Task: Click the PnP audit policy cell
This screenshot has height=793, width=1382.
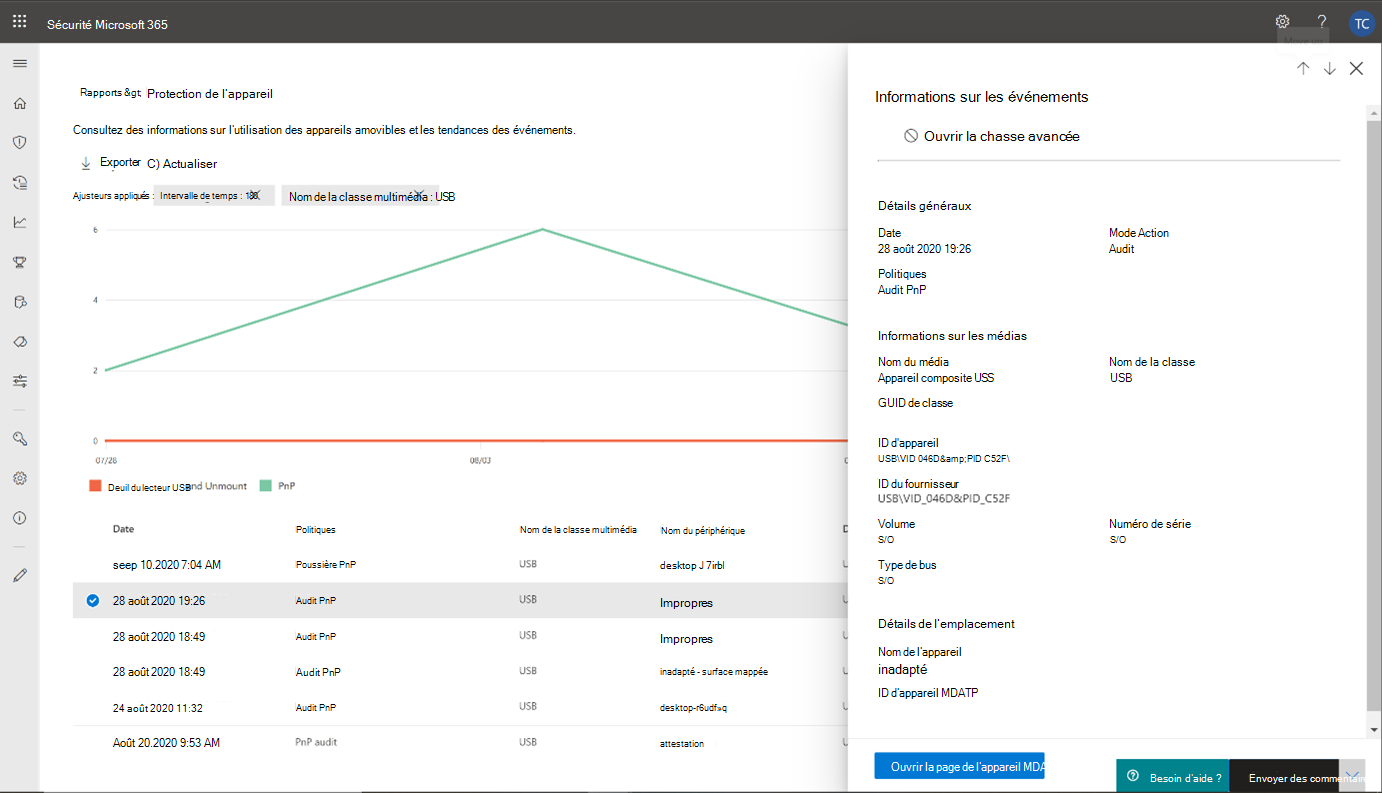Action: tap(317, 743)
